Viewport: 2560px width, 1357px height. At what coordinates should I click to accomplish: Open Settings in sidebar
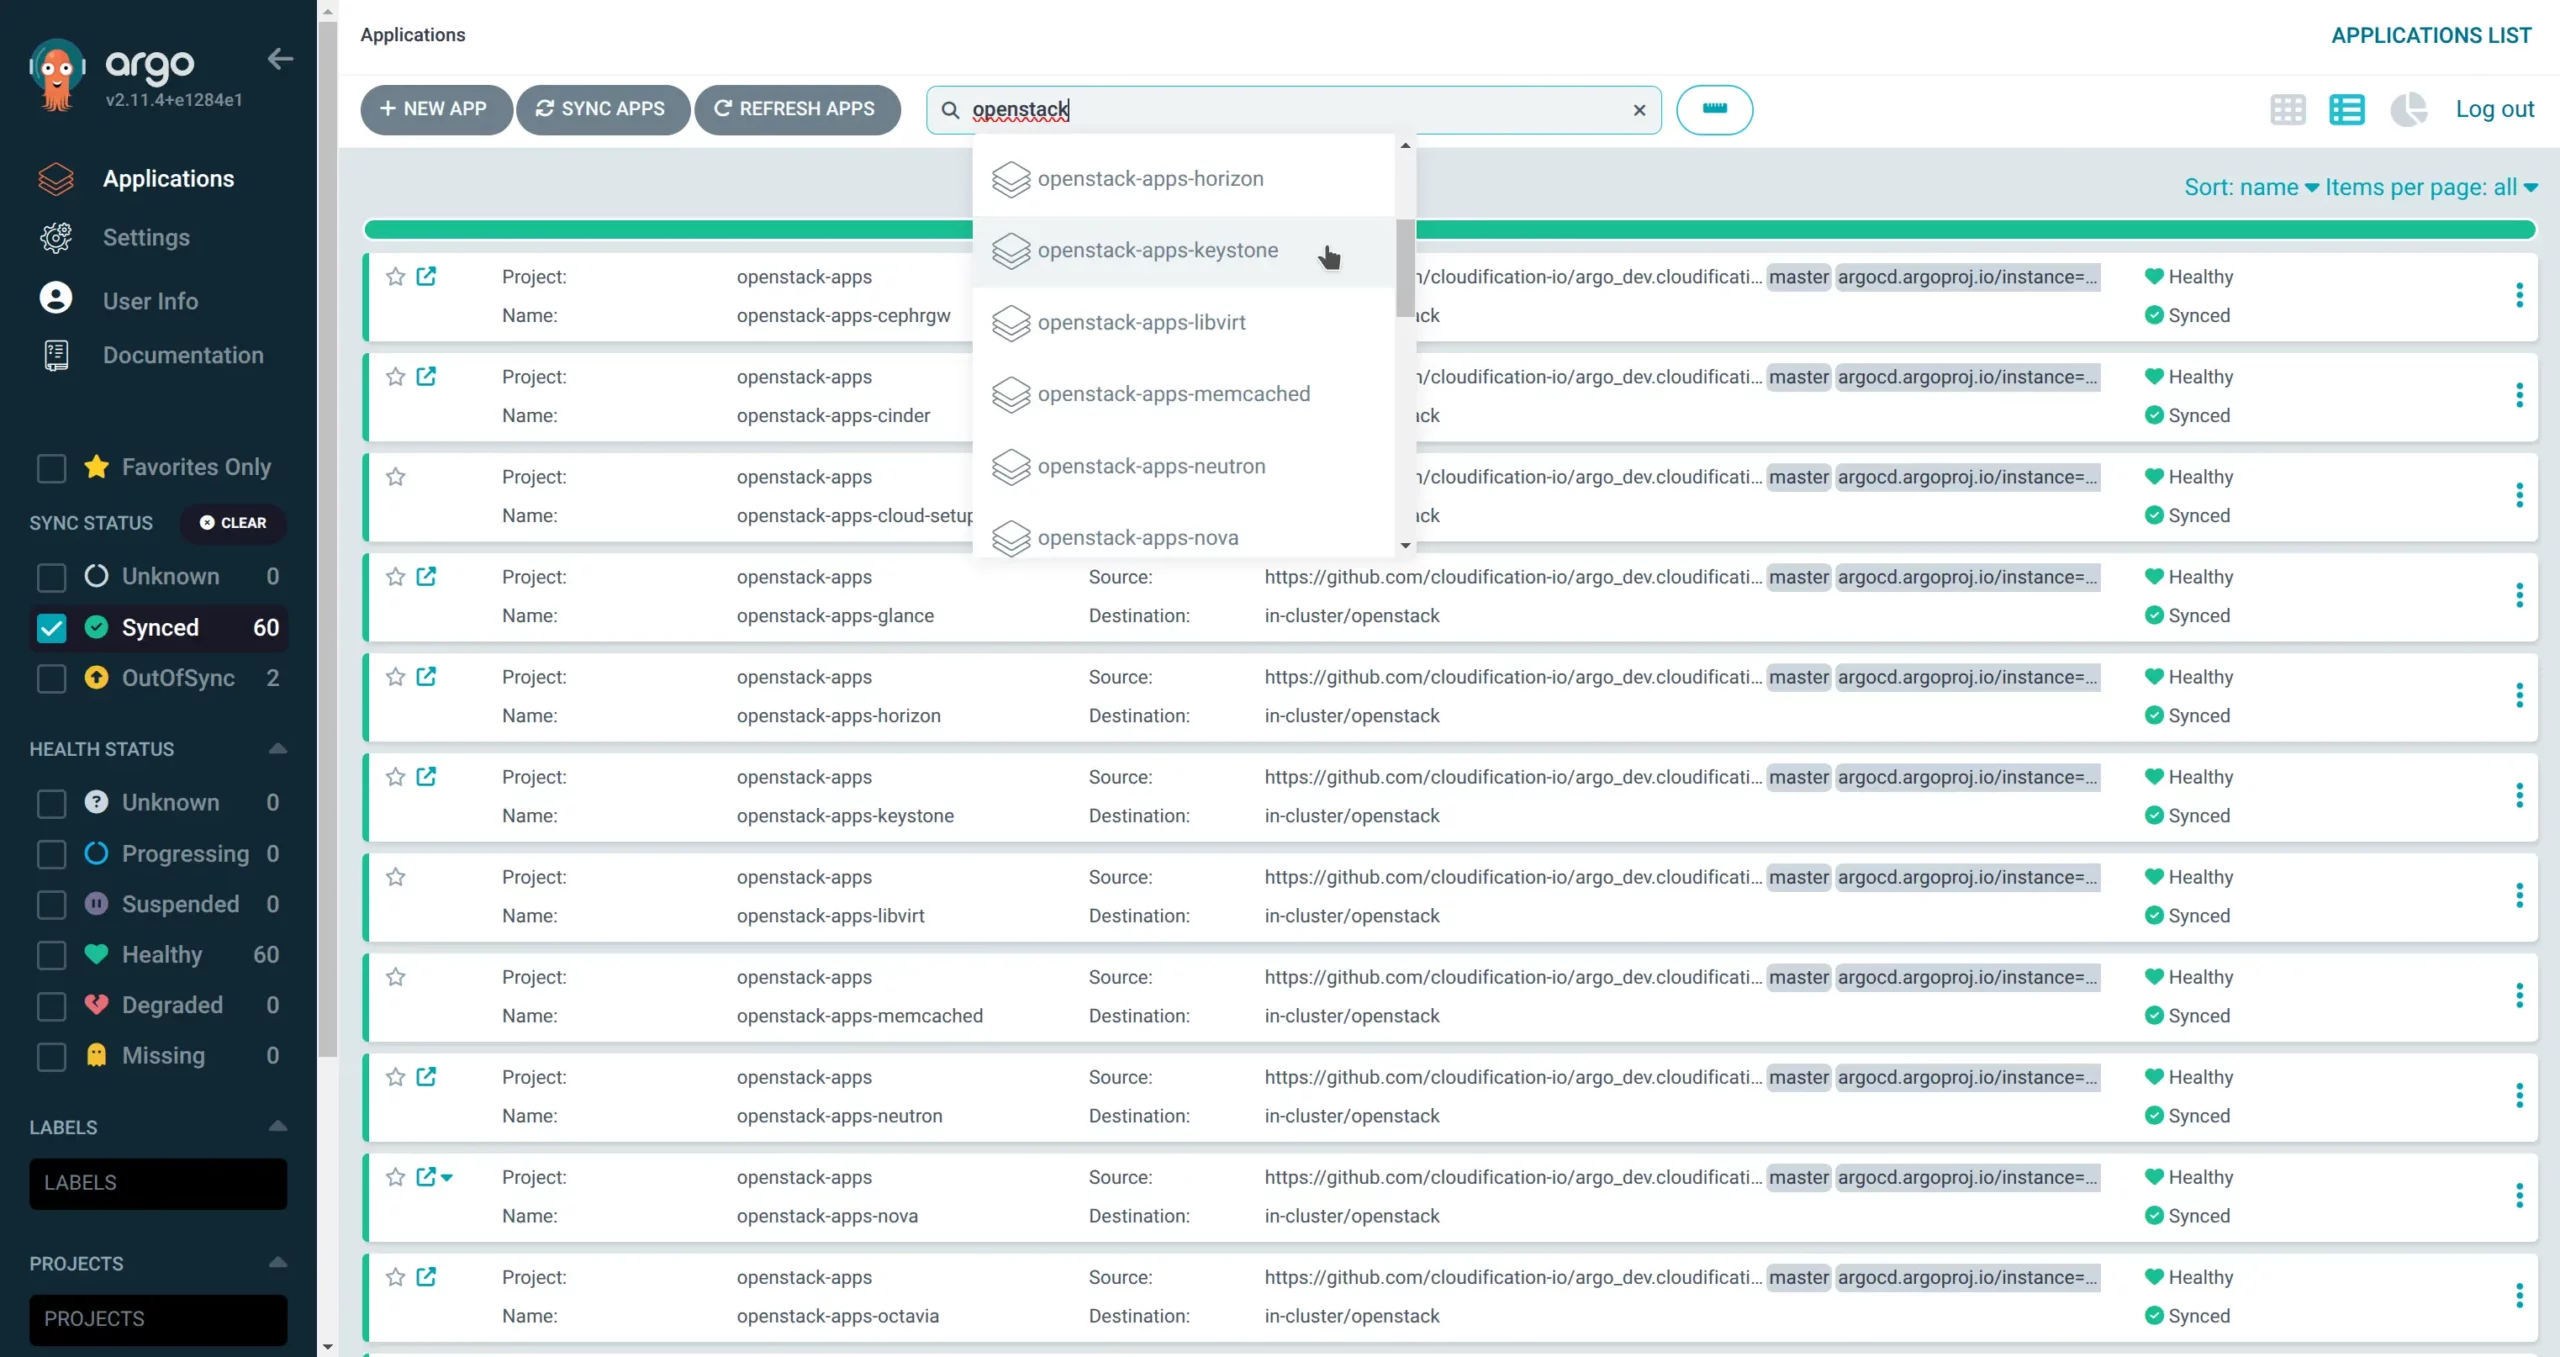(146, 238)
